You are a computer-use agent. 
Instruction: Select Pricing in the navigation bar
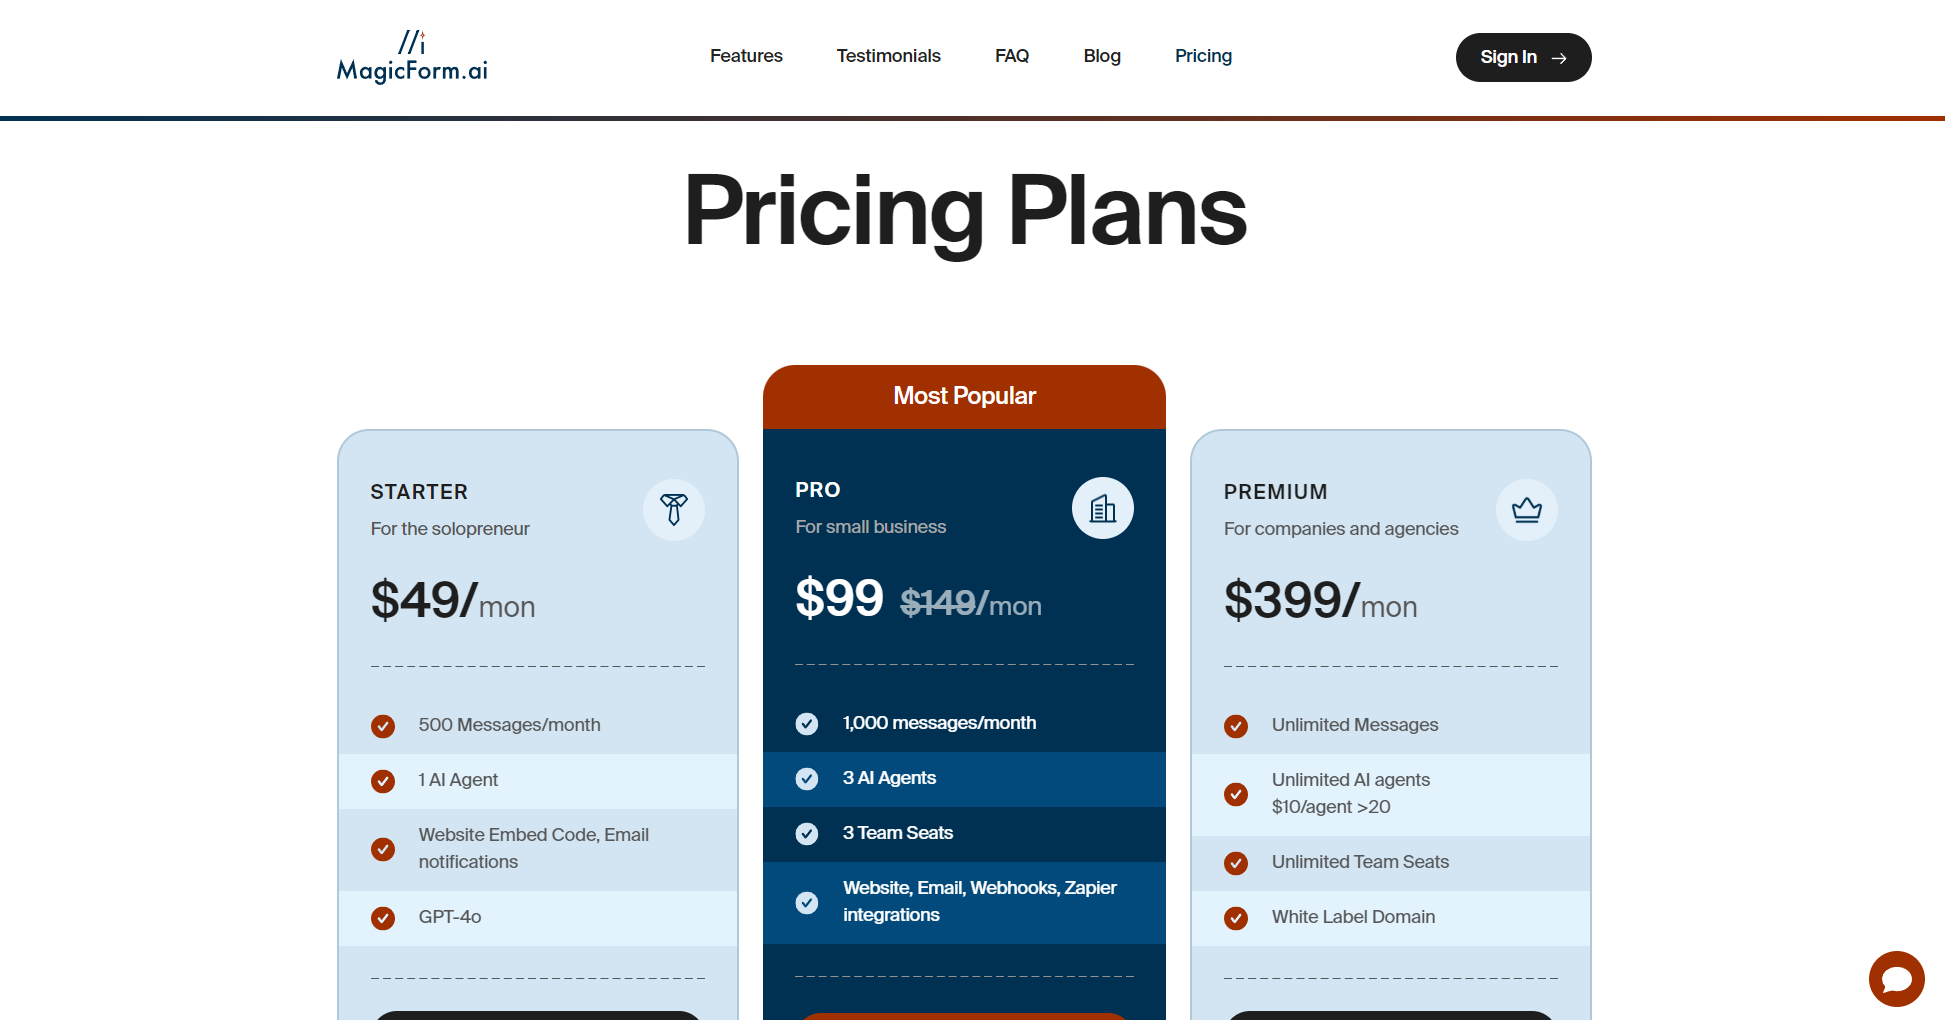point(1203,56)
